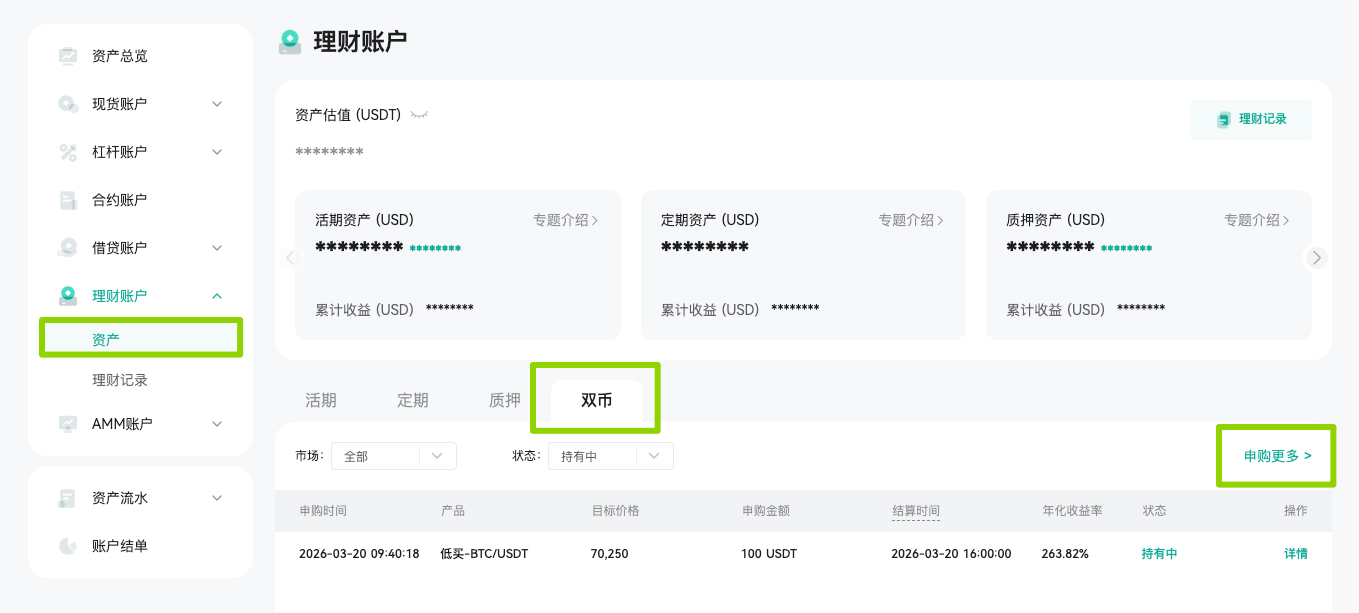
Task: Click the 现货账户 sidebar icon
Action: click(68, 104)
